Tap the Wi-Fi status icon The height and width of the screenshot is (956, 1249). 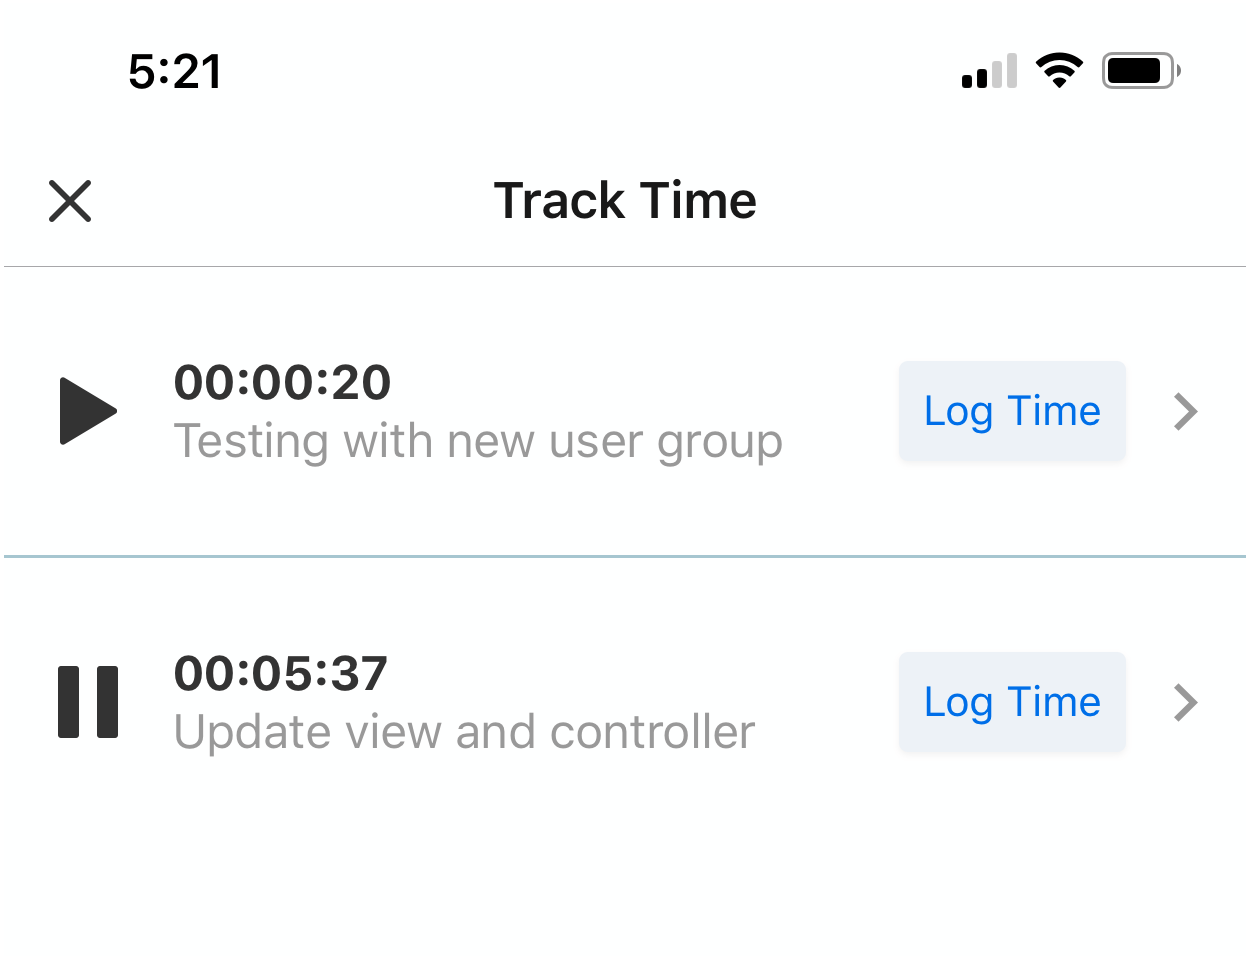coord(1059,71)
